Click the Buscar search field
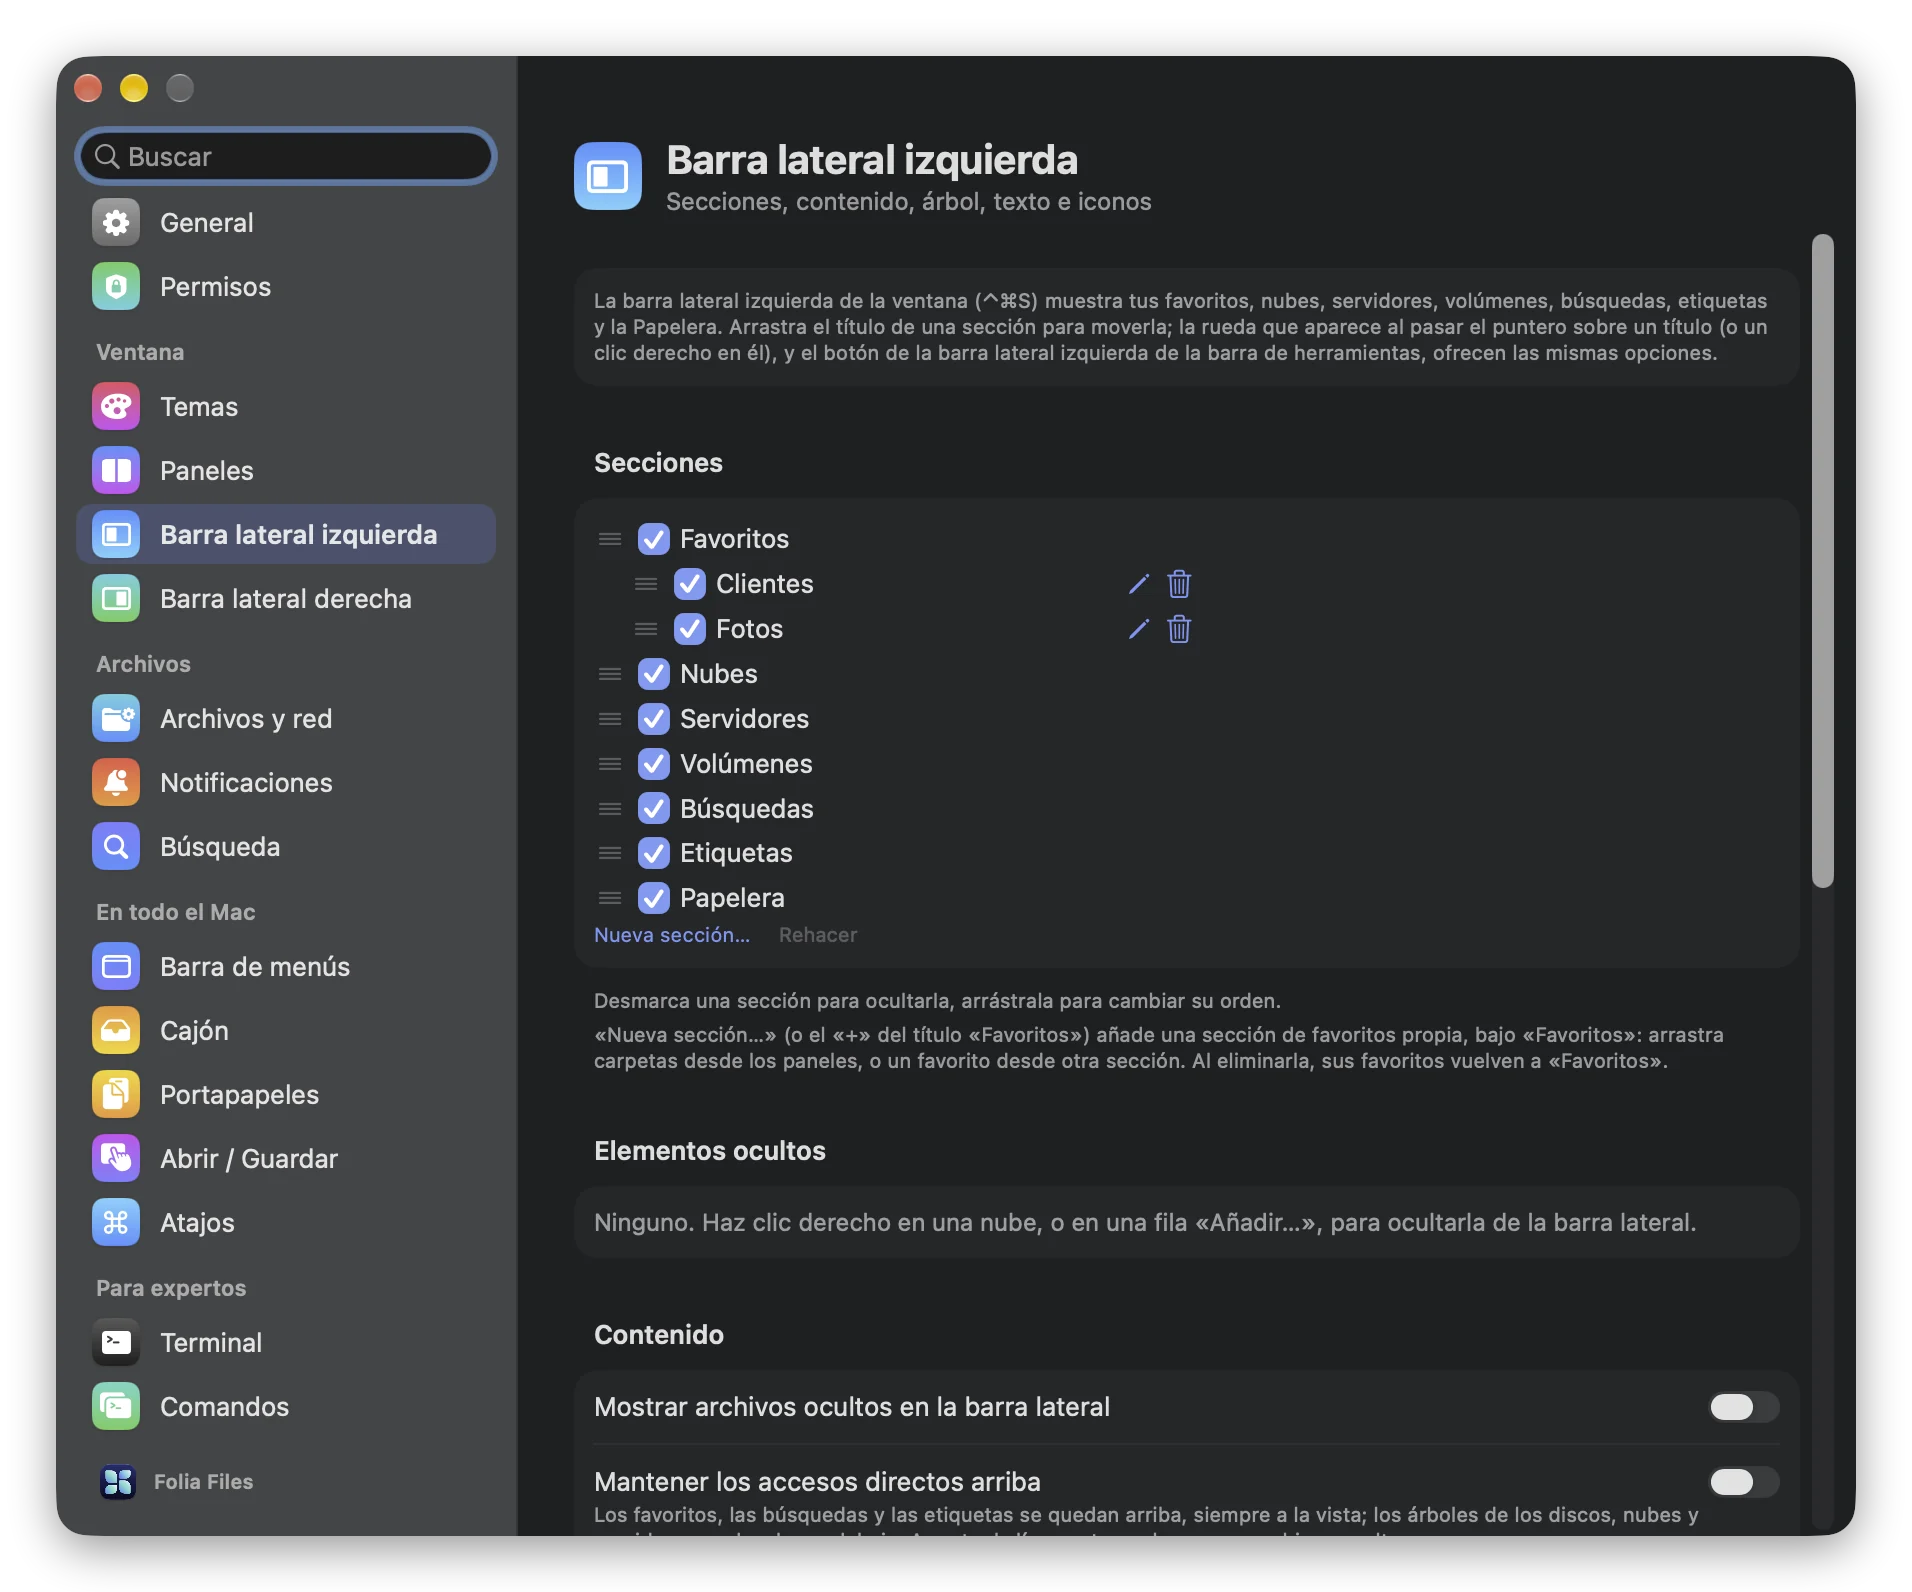The image size is (1912, 1592). point(286,156)
